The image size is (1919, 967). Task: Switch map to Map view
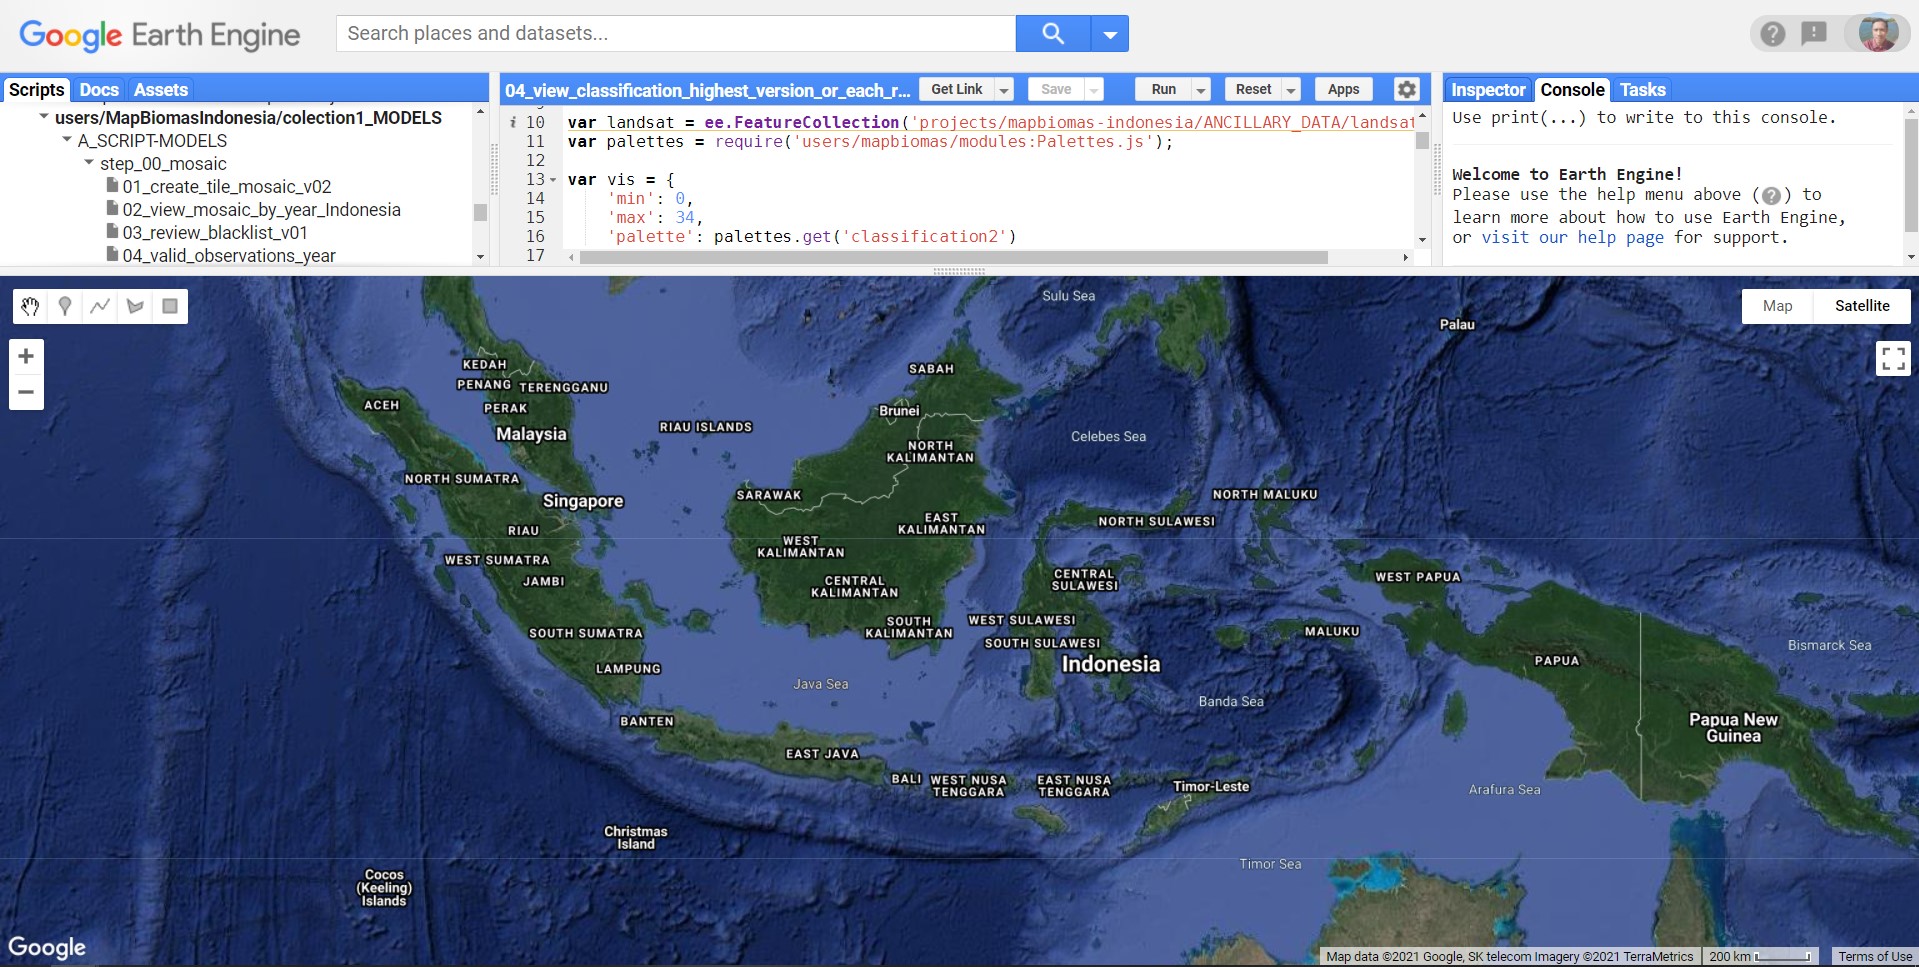[x=1777, y=306]
